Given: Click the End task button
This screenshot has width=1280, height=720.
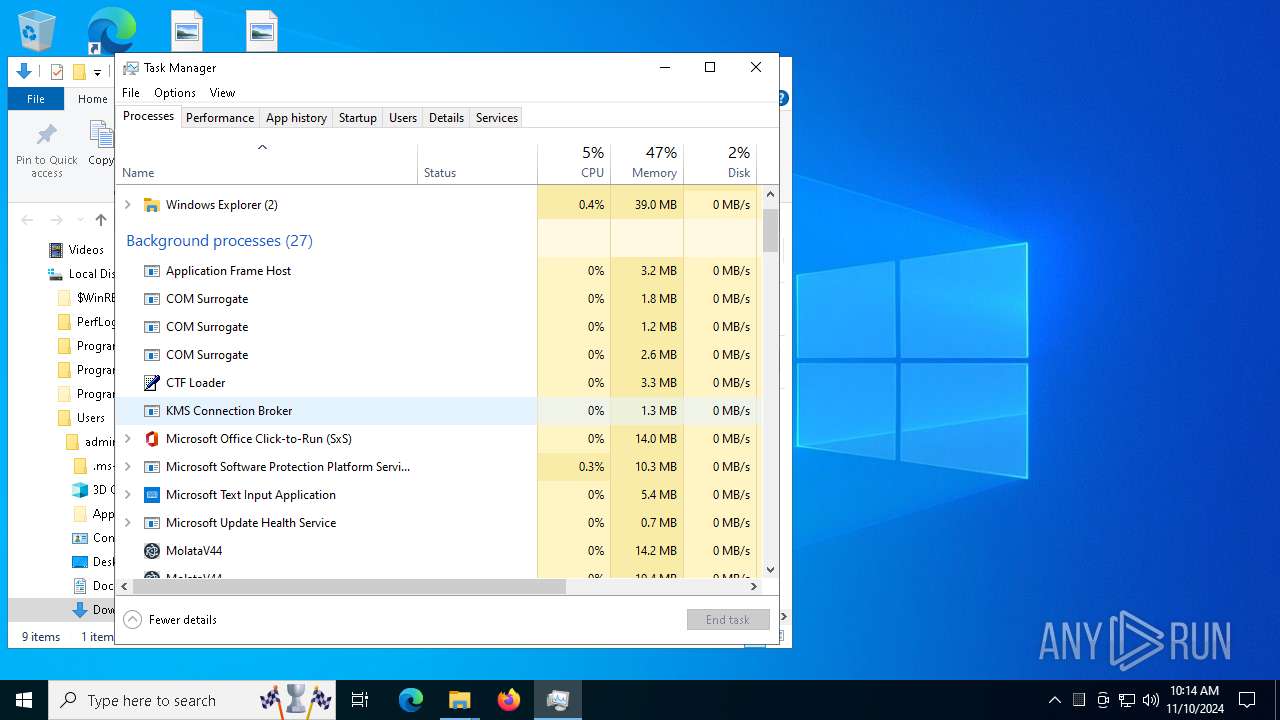Looking at the screenshot, I should [728, 620].
